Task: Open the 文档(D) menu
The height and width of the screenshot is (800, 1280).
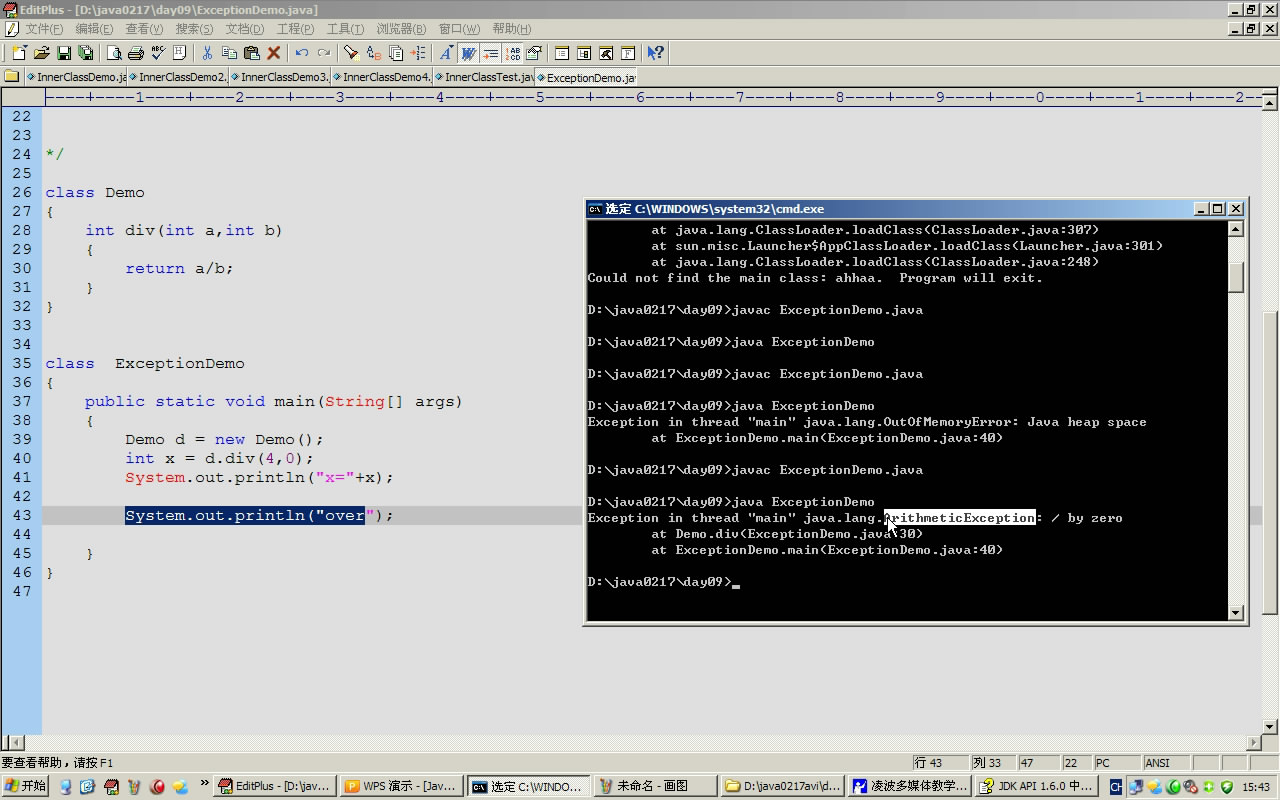Action: 245,29
